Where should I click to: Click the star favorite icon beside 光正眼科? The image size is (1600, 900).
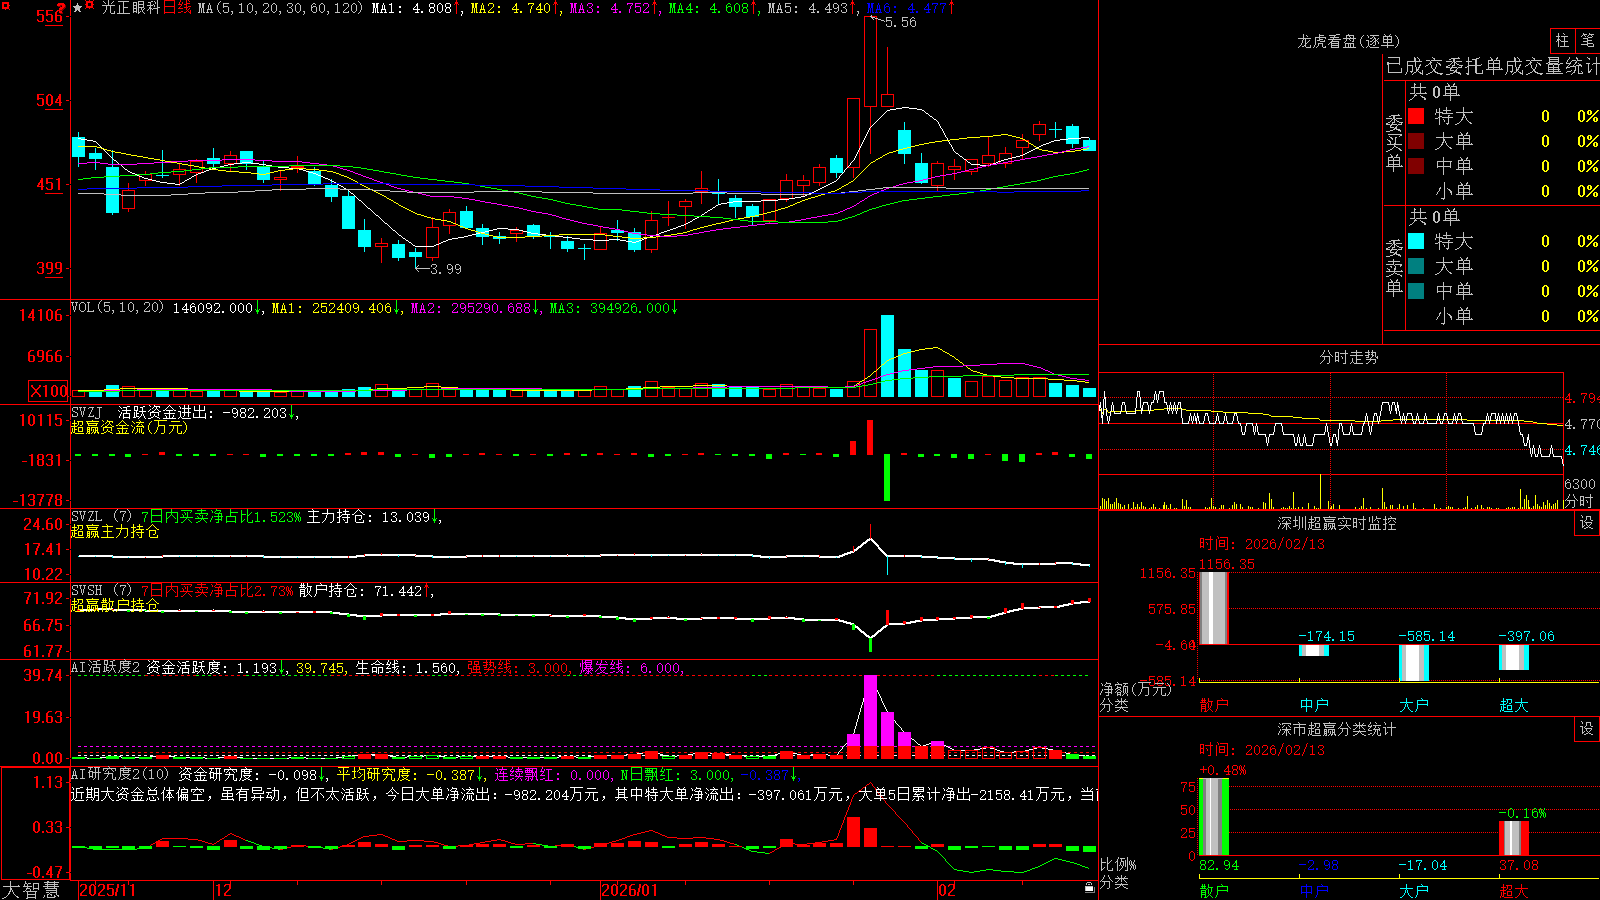pyautogui.click(x=78, y=8)
